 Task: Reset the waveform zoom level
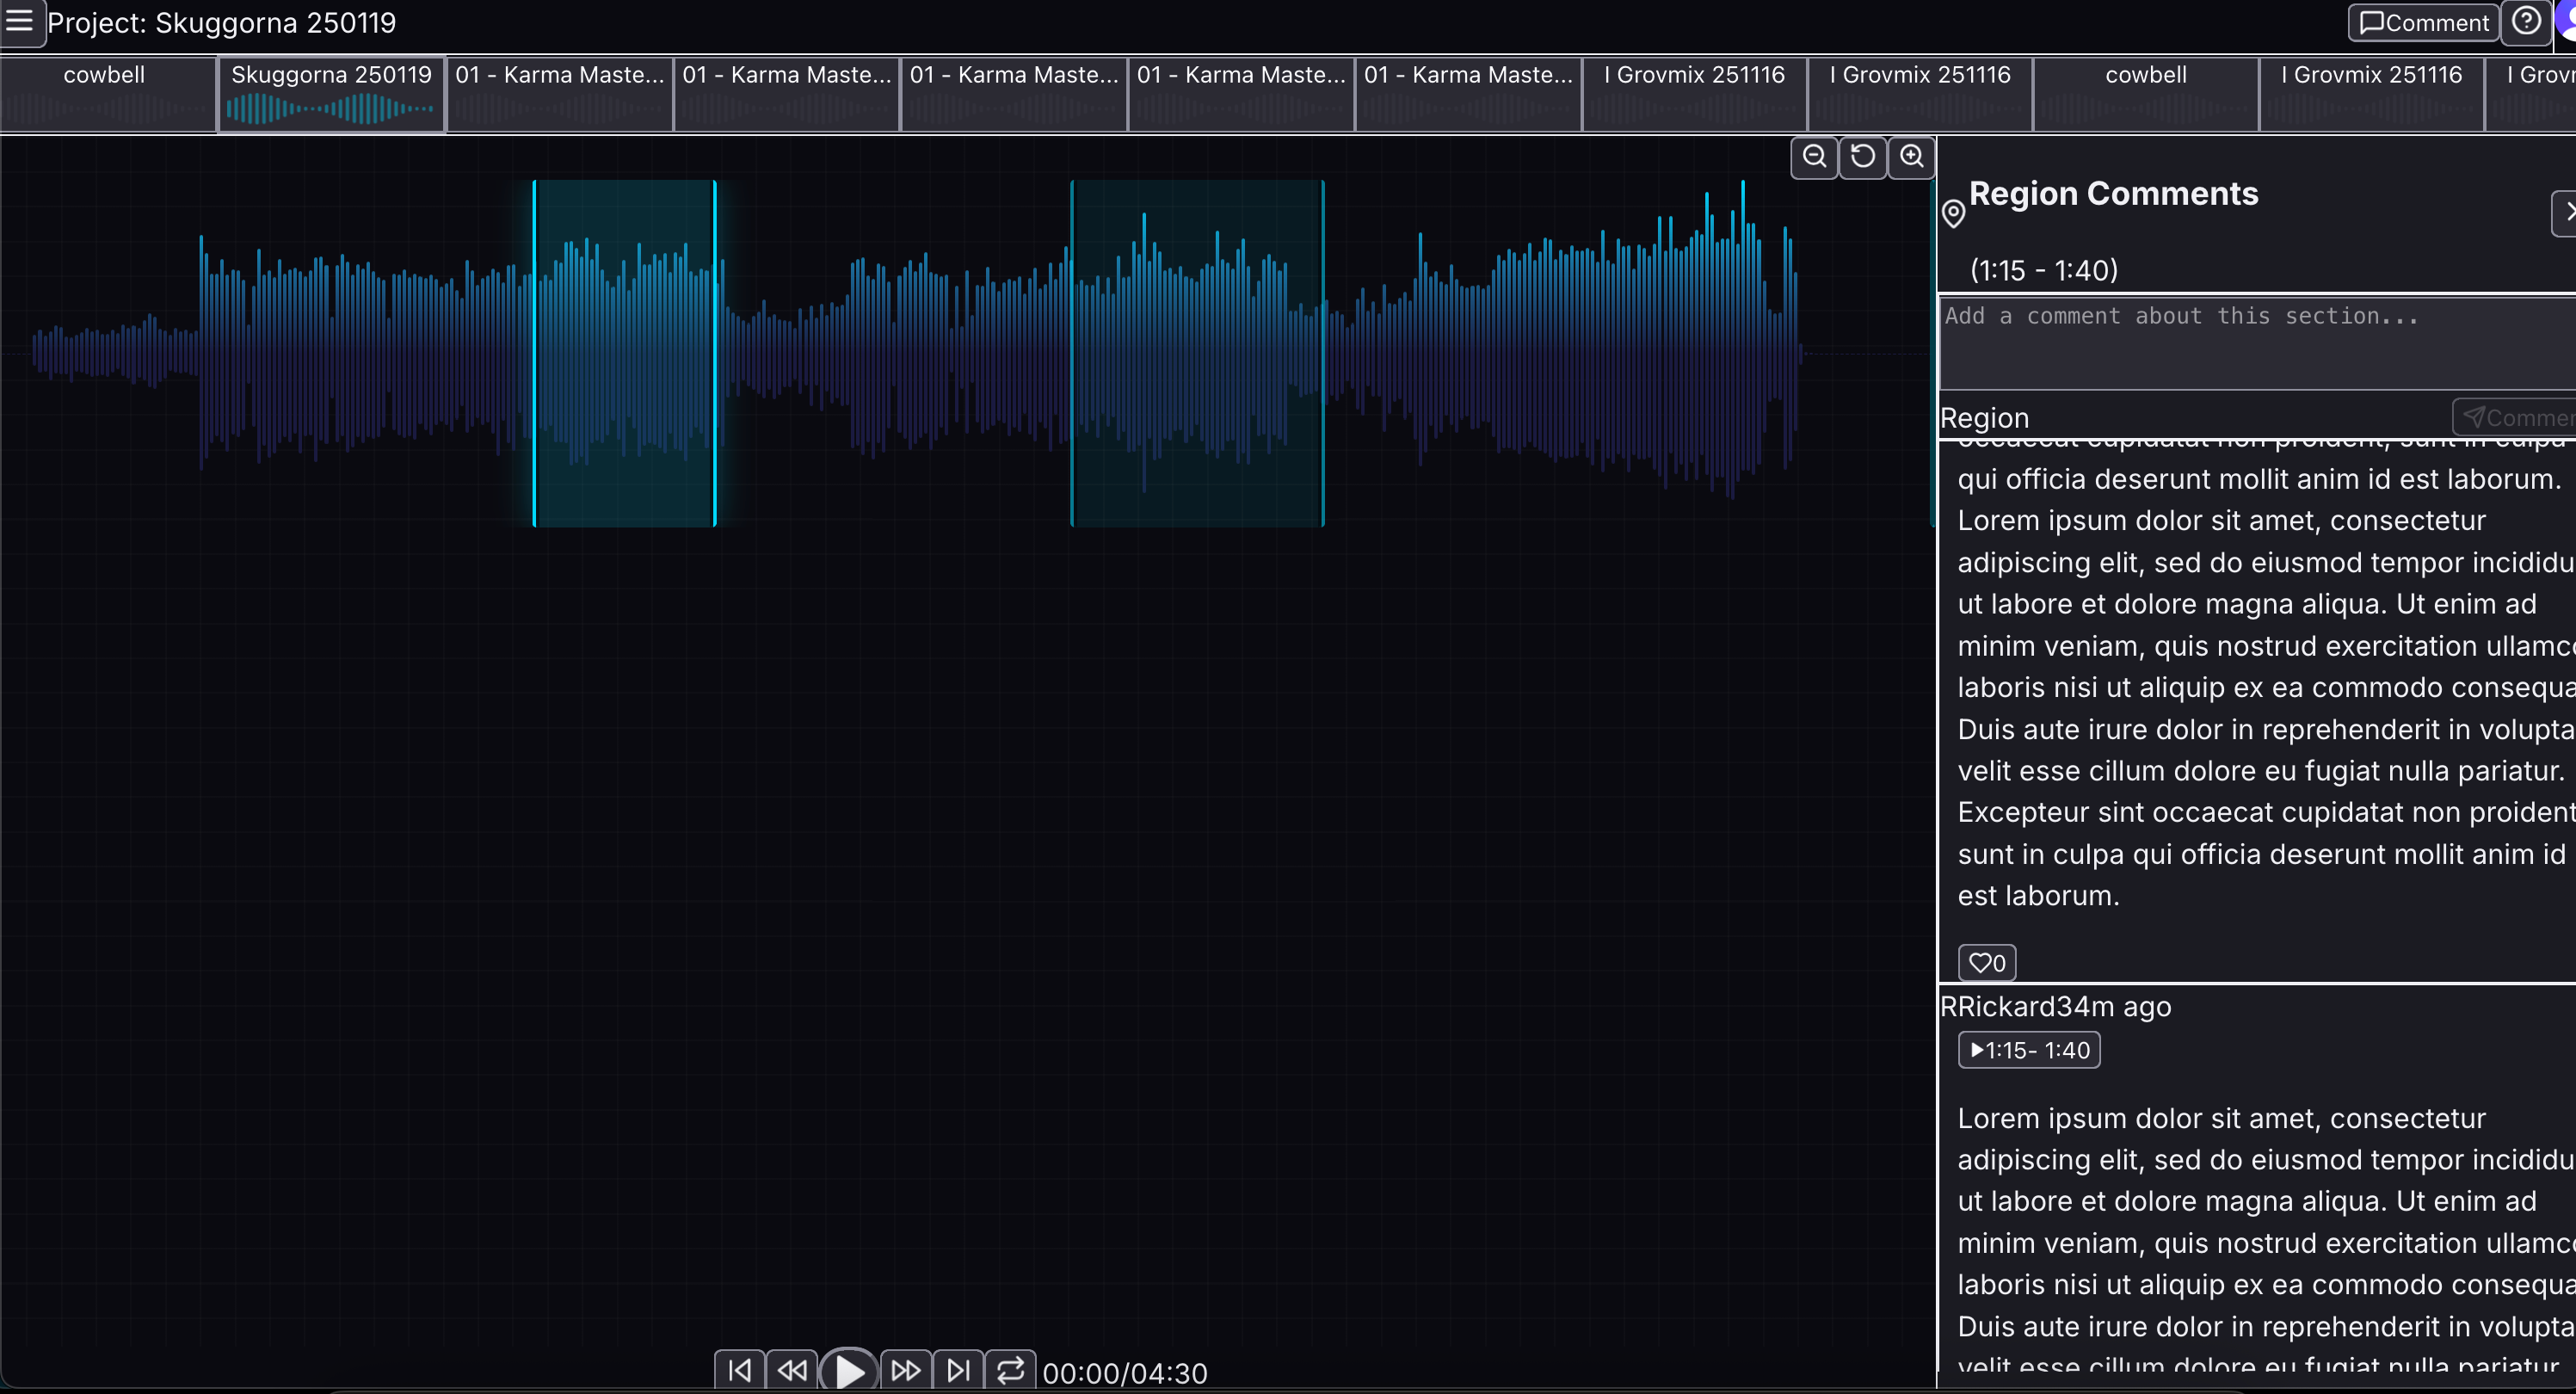(1863, 157)
